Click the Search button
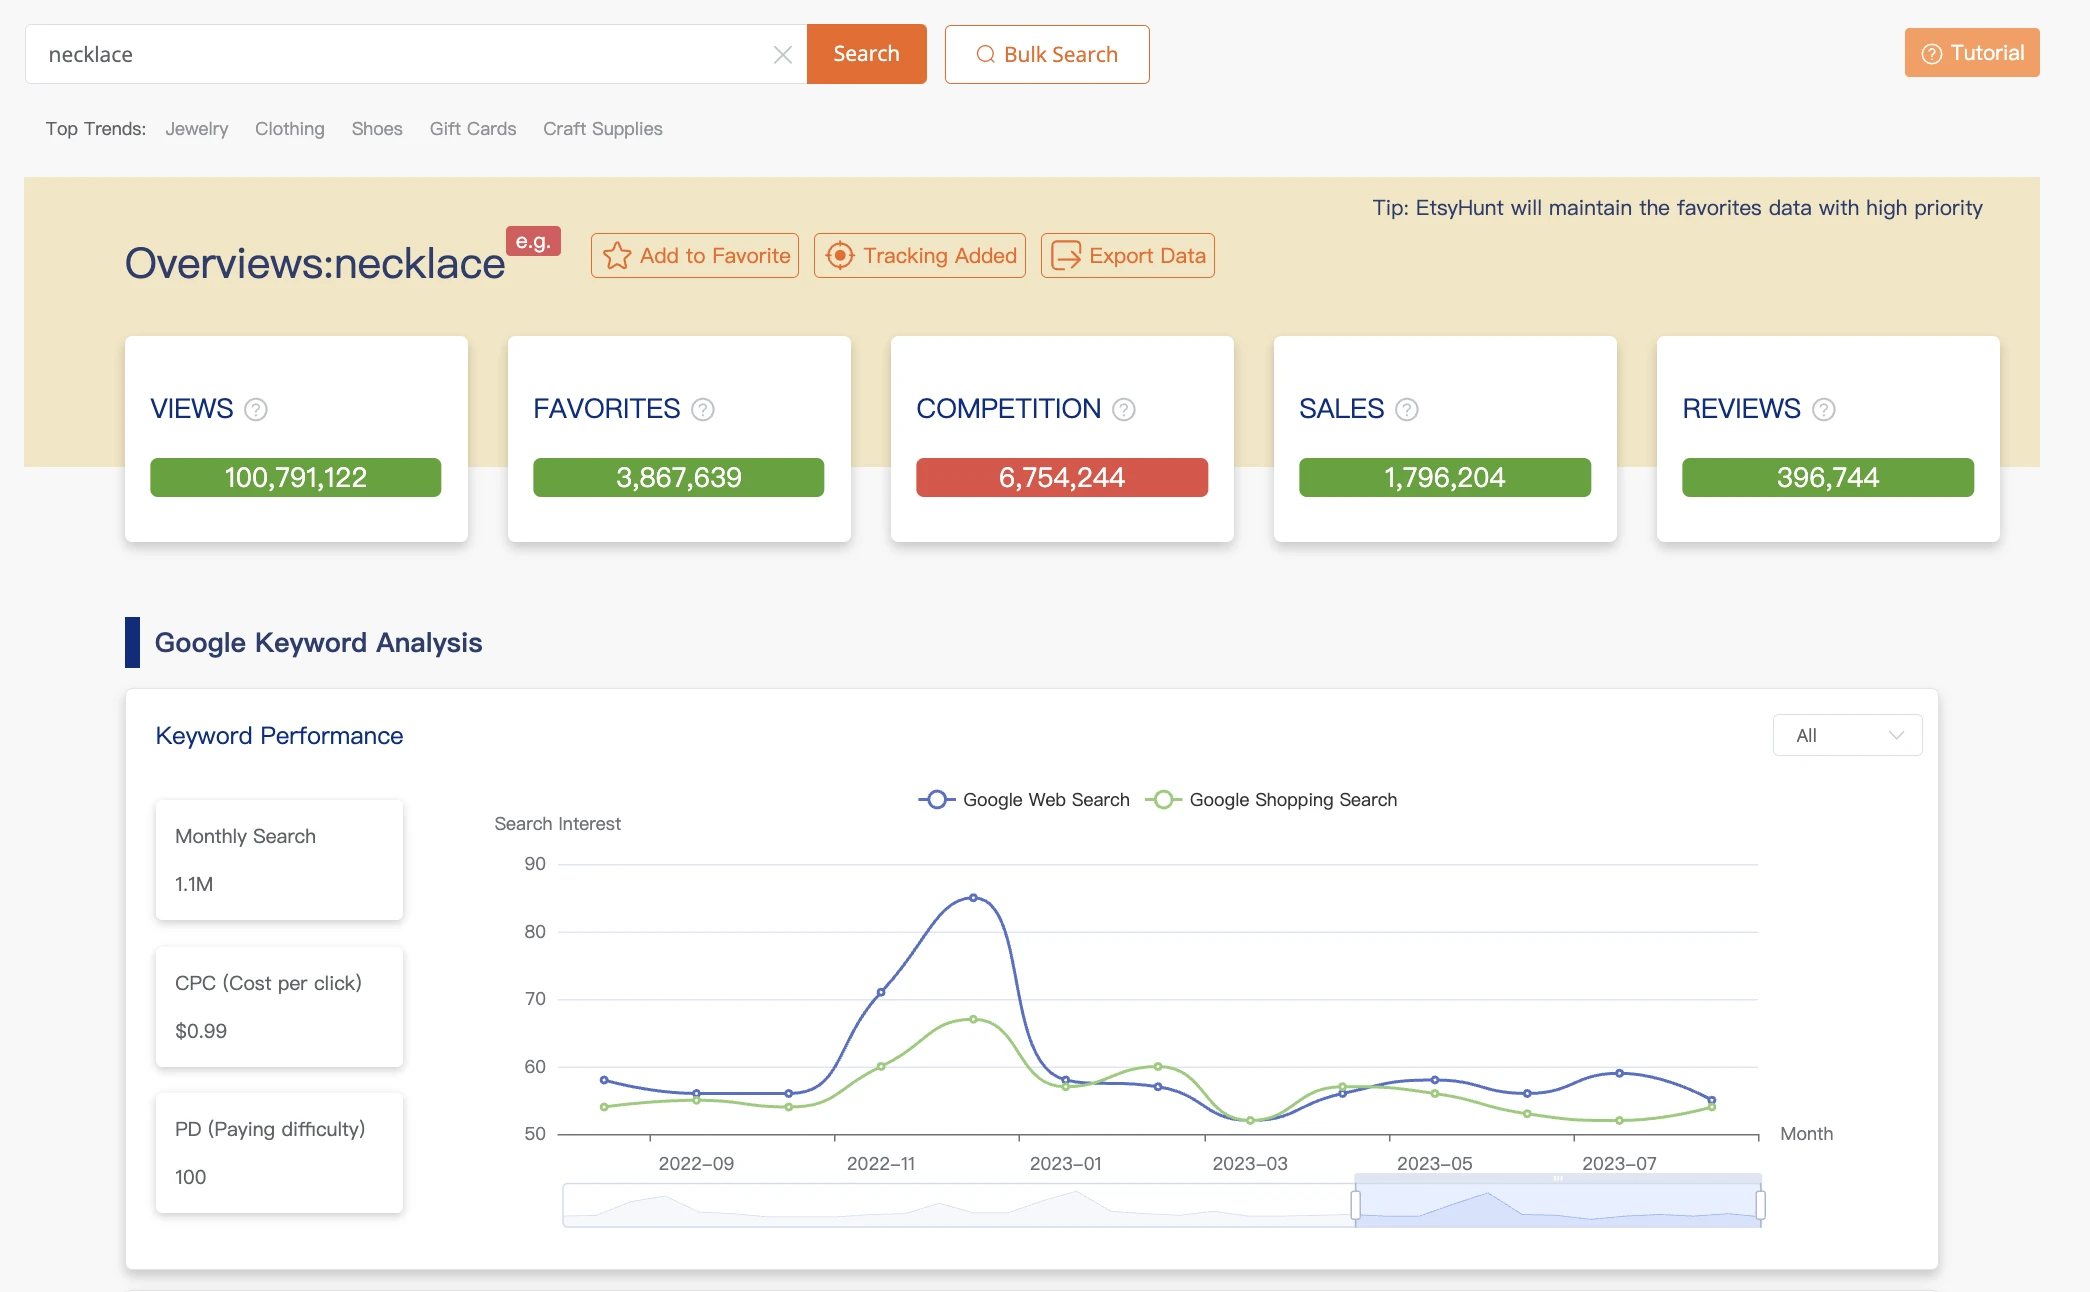2090x1292 pixels. click(866, 54)
